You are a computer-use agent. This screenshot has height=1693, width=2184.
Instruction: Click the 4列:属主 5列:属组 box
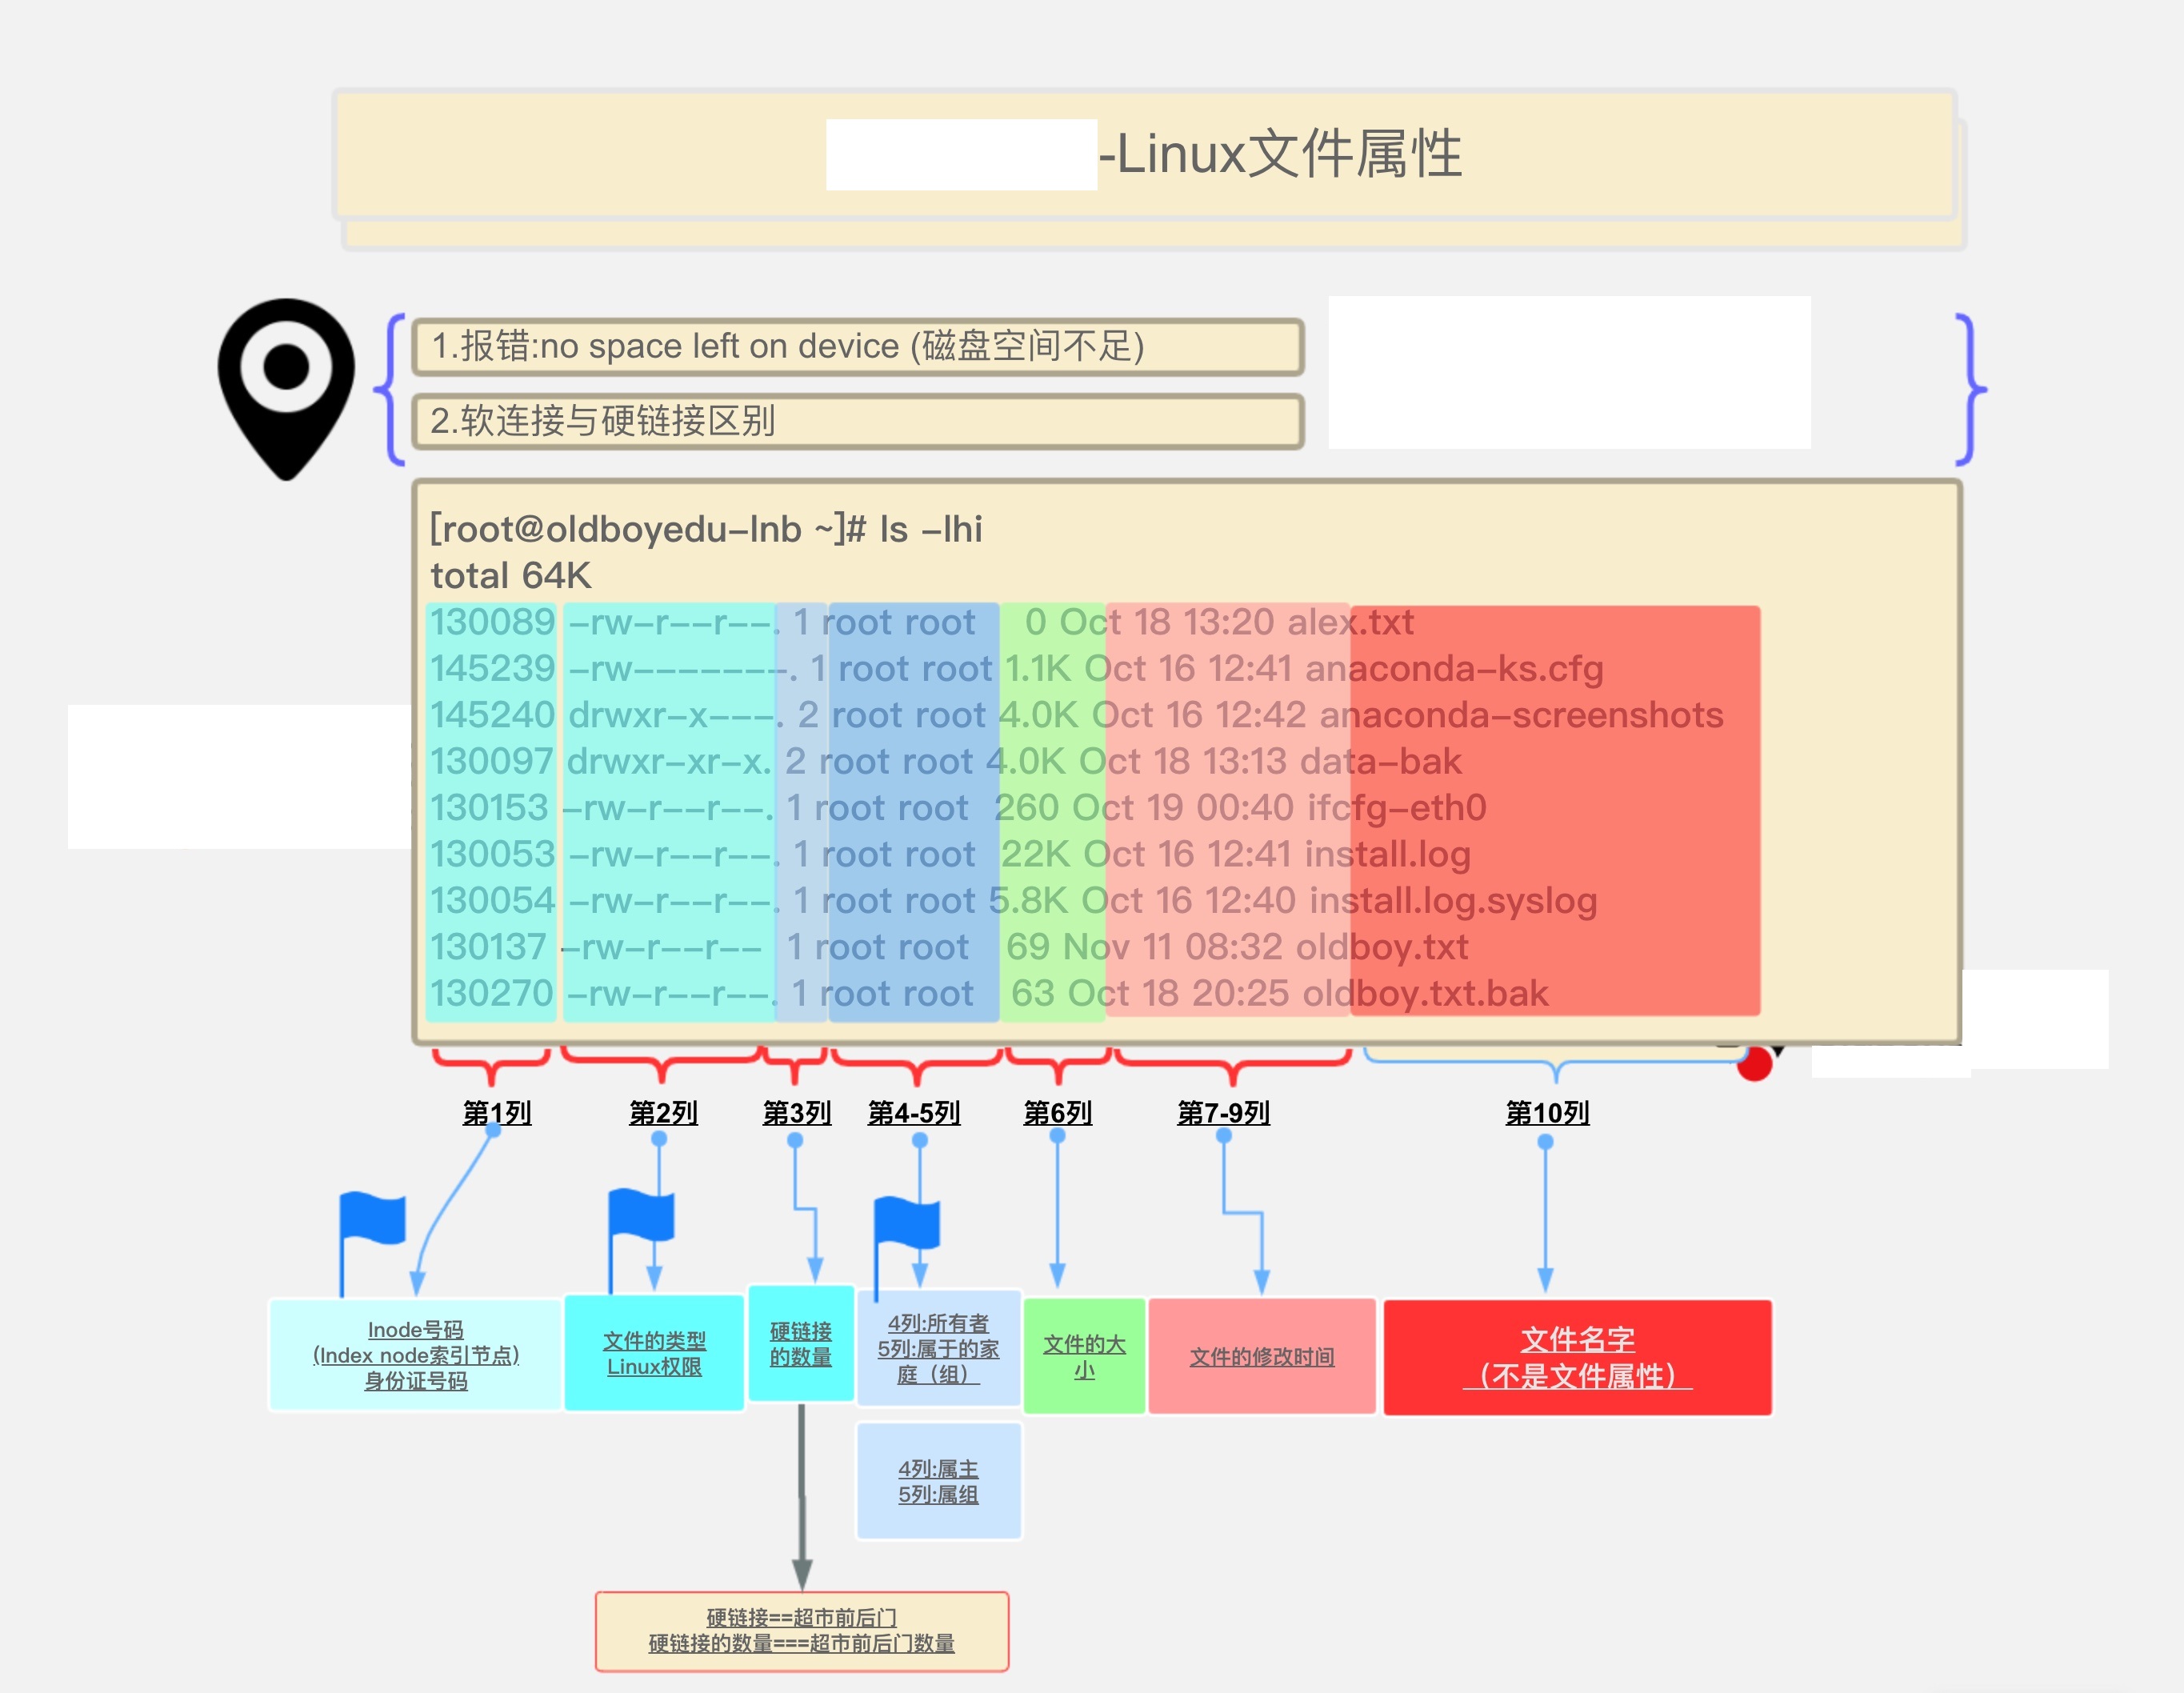[x=938, y=1482]
